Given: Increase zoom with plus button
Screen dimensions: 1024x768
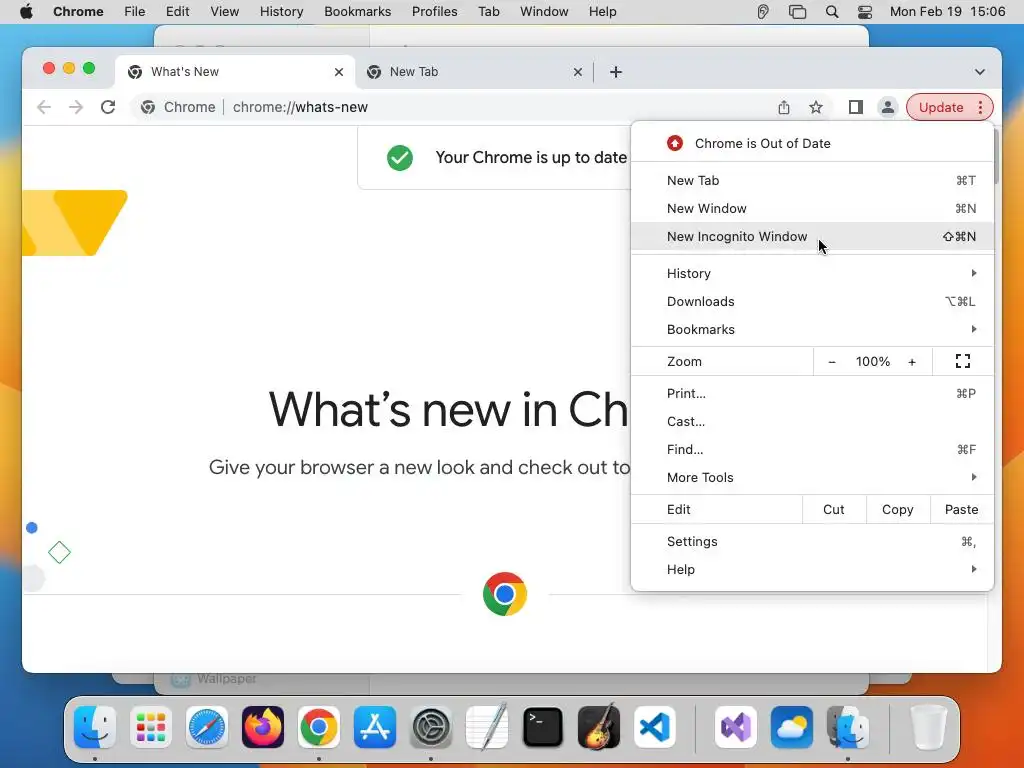Looking at the screenshot, I should (x=912, y=361).
